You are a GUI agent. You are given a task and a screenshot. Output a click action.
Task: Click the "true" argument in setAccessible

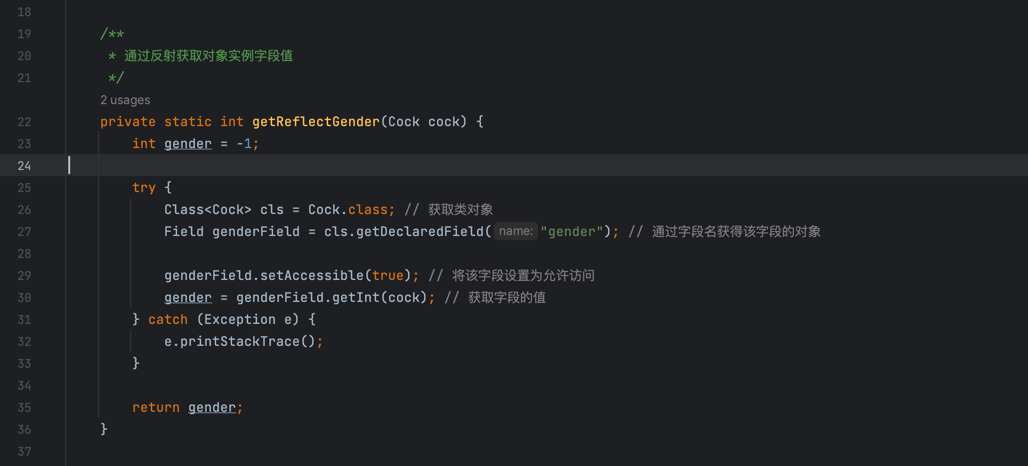[388, 276]
